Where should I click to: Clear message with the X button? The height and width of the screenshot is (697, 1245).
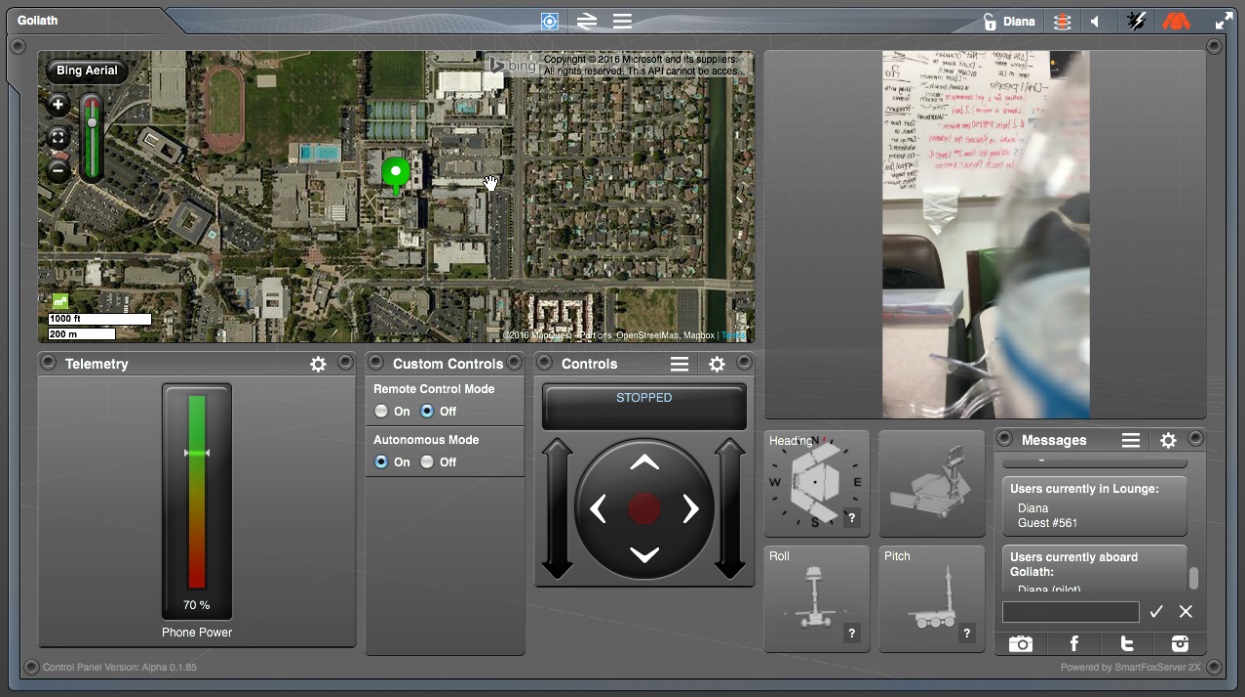[x=1186, y=611]
